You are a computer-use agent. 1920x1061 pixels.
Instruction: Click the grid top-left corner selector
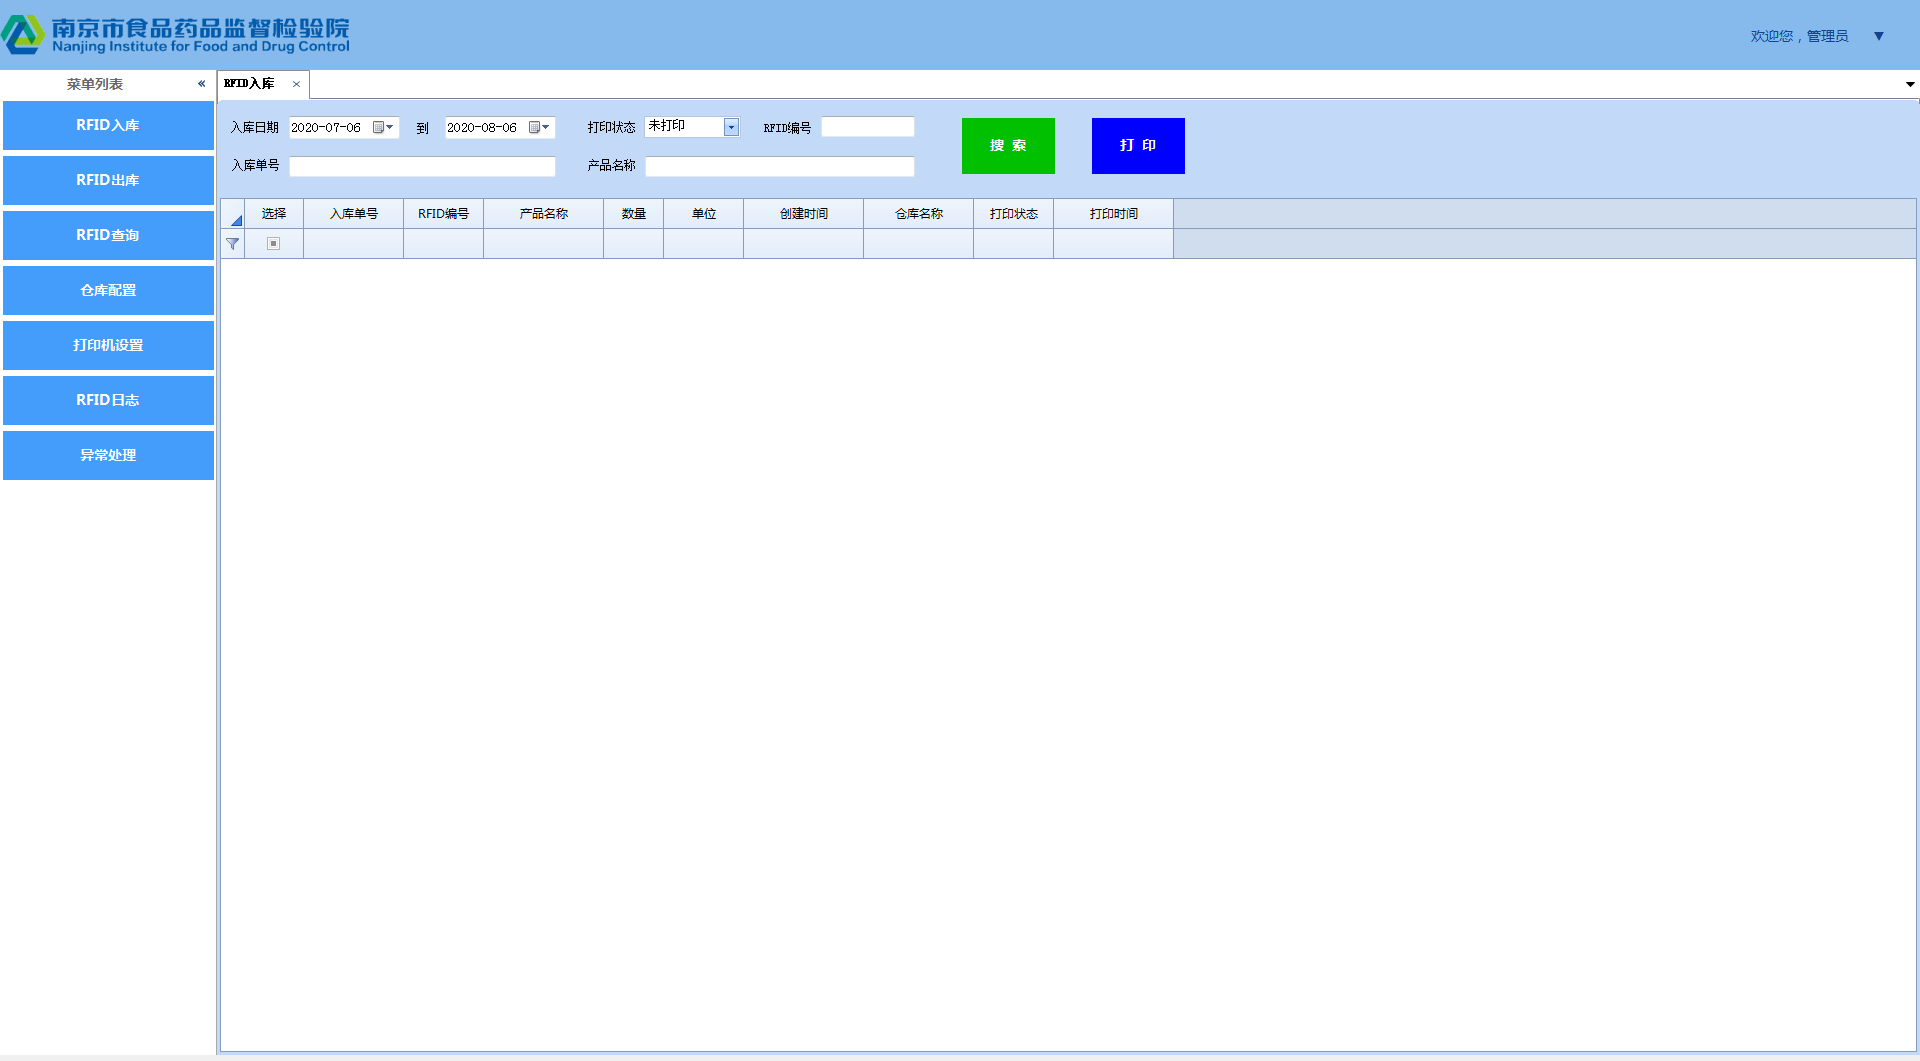(234, 216)
